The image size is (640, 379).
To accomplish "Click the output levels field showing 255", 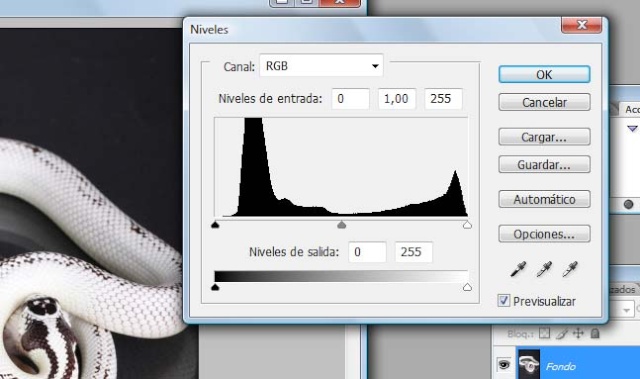I will 414,252.
